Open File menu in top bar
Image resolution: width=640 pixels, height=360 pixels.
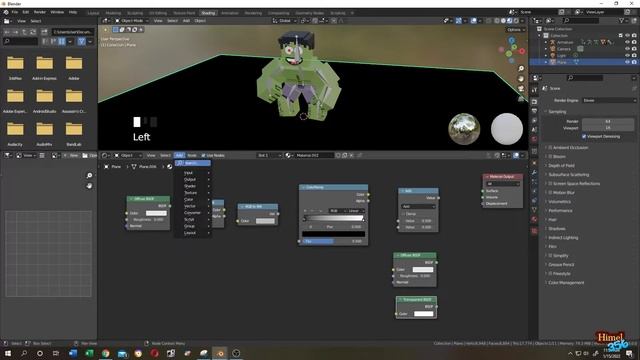[x=15, y=12]
